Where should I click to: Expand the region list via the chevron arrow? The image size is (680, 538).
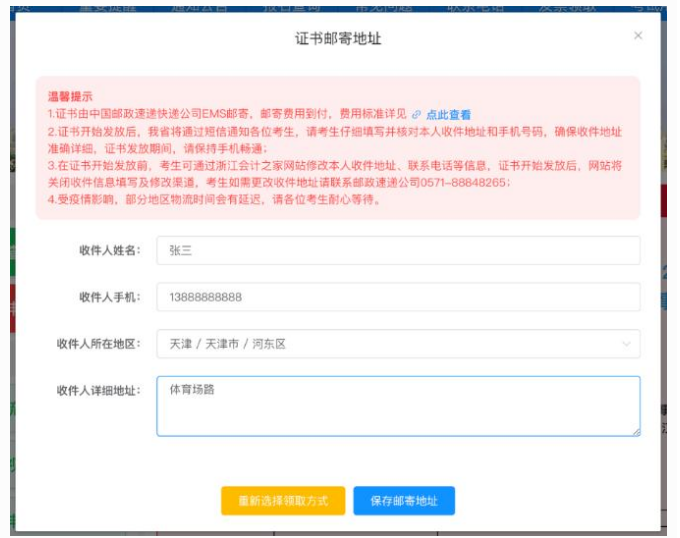click(626, 344)
